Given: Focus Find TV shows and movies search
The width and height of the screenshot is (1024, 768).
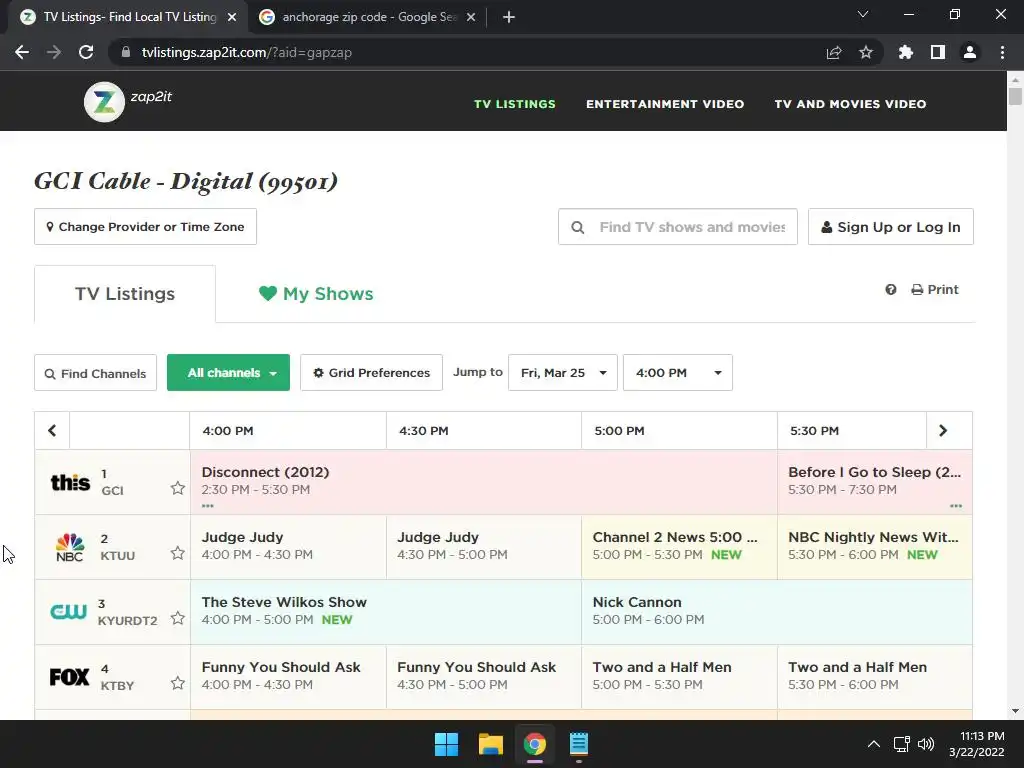Looking at the screenshot, I should point(678,227).
